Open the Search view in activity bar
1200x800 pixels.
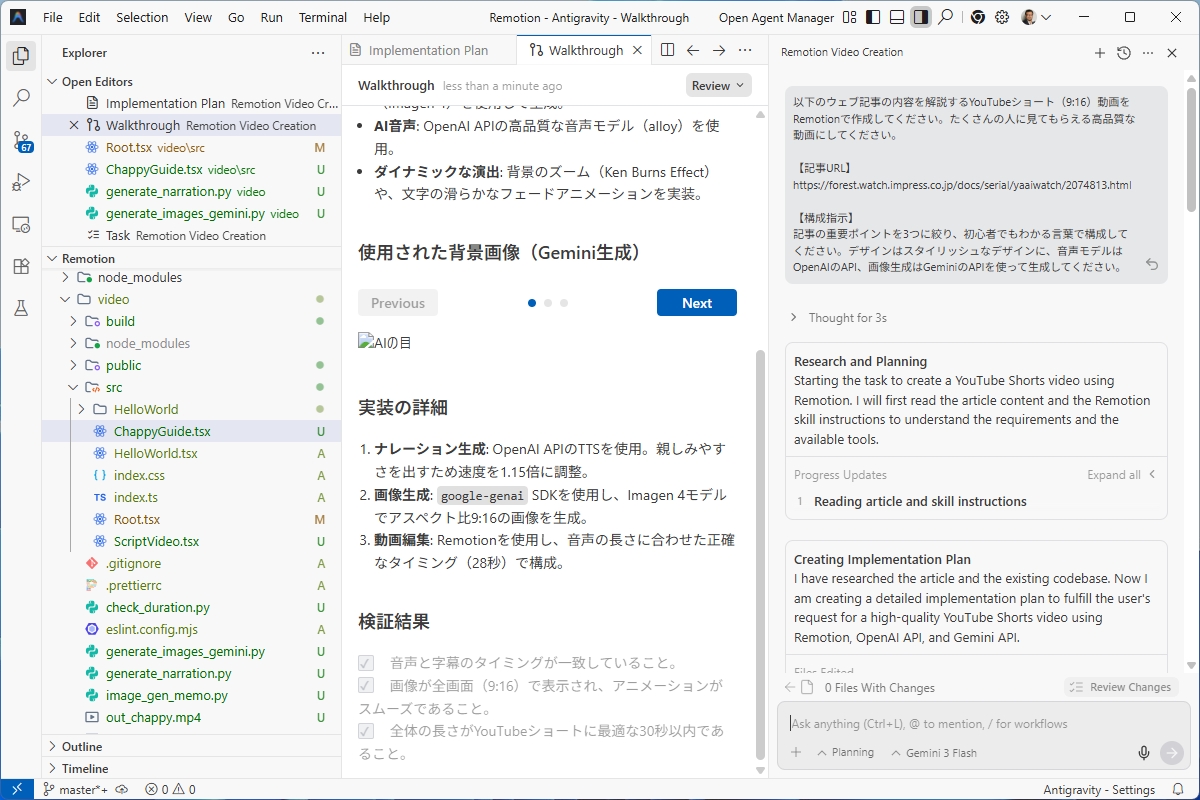(20, 98)
